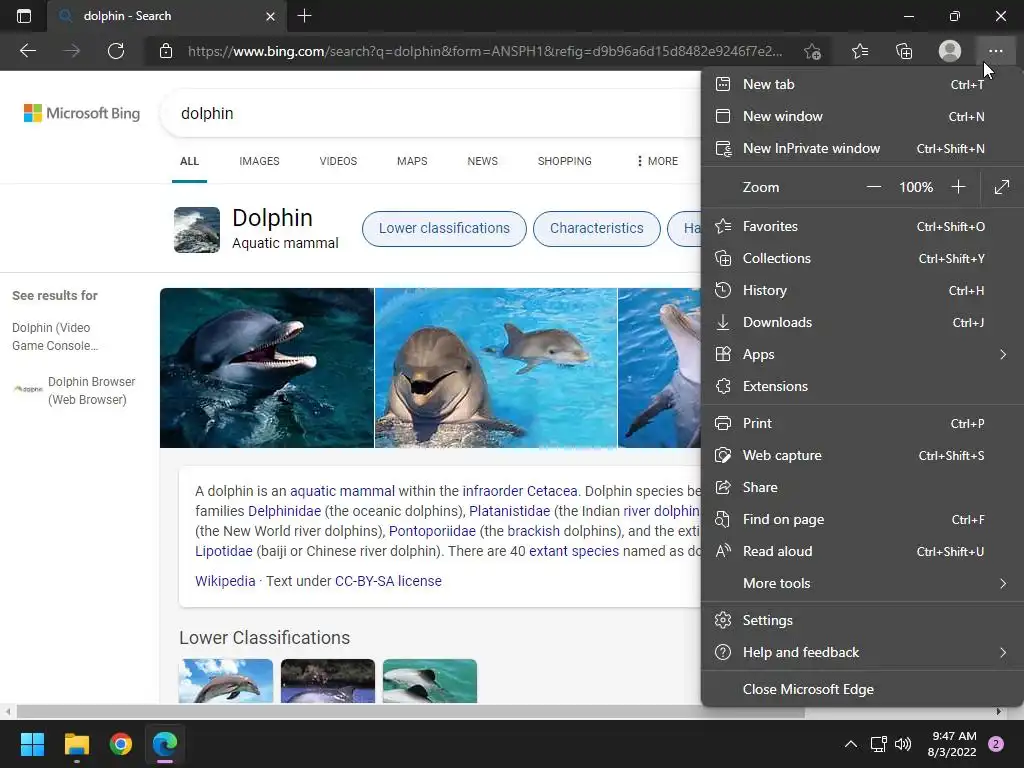Switch to the MAPS tab
Image resolution: width=1024 pixels, height=768 pixels.
[412, 161]
